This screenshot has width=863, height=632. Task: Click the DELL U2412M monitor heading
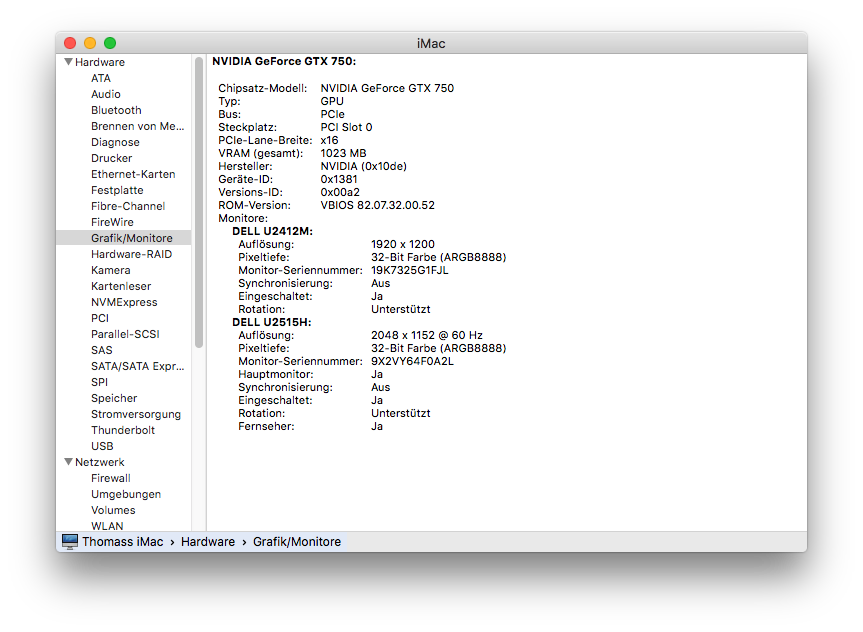click(272, 231)
